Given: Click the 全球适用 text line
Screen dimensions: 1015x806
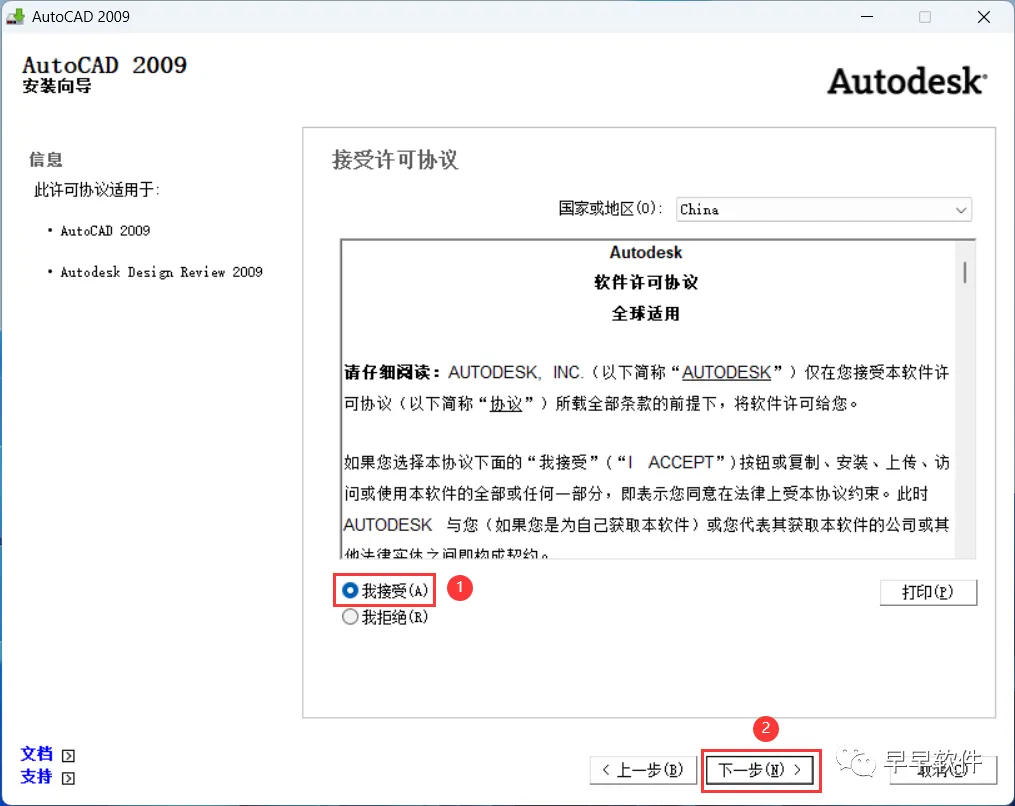Looking at the screenshot, I should 646,314.
